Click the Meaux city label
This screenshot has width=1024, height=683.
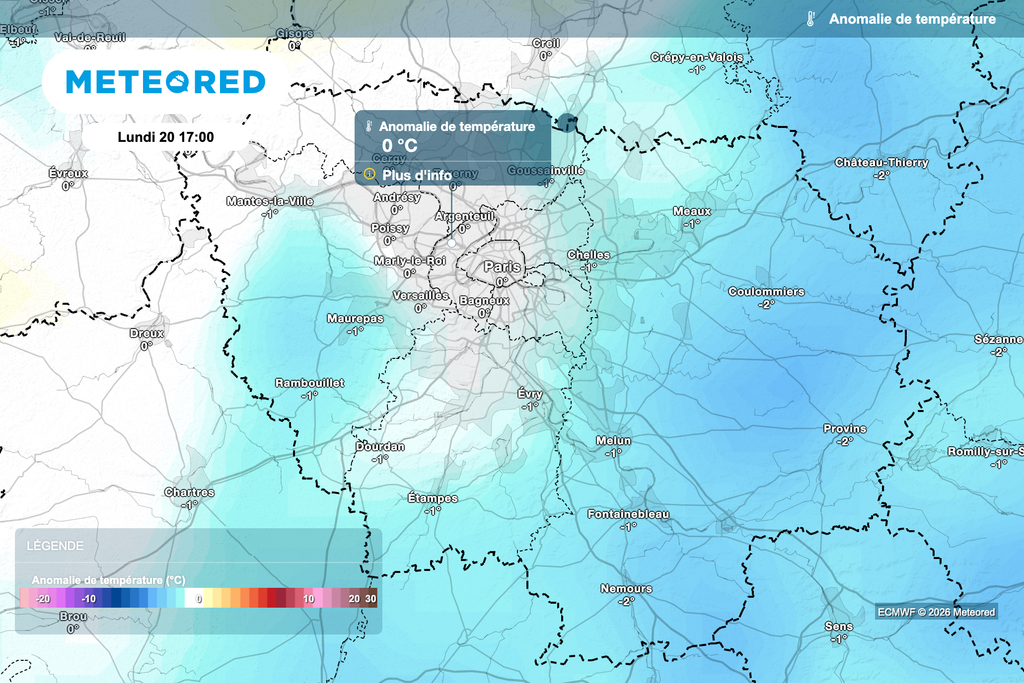pyautogui.click(x=692, y=212)
